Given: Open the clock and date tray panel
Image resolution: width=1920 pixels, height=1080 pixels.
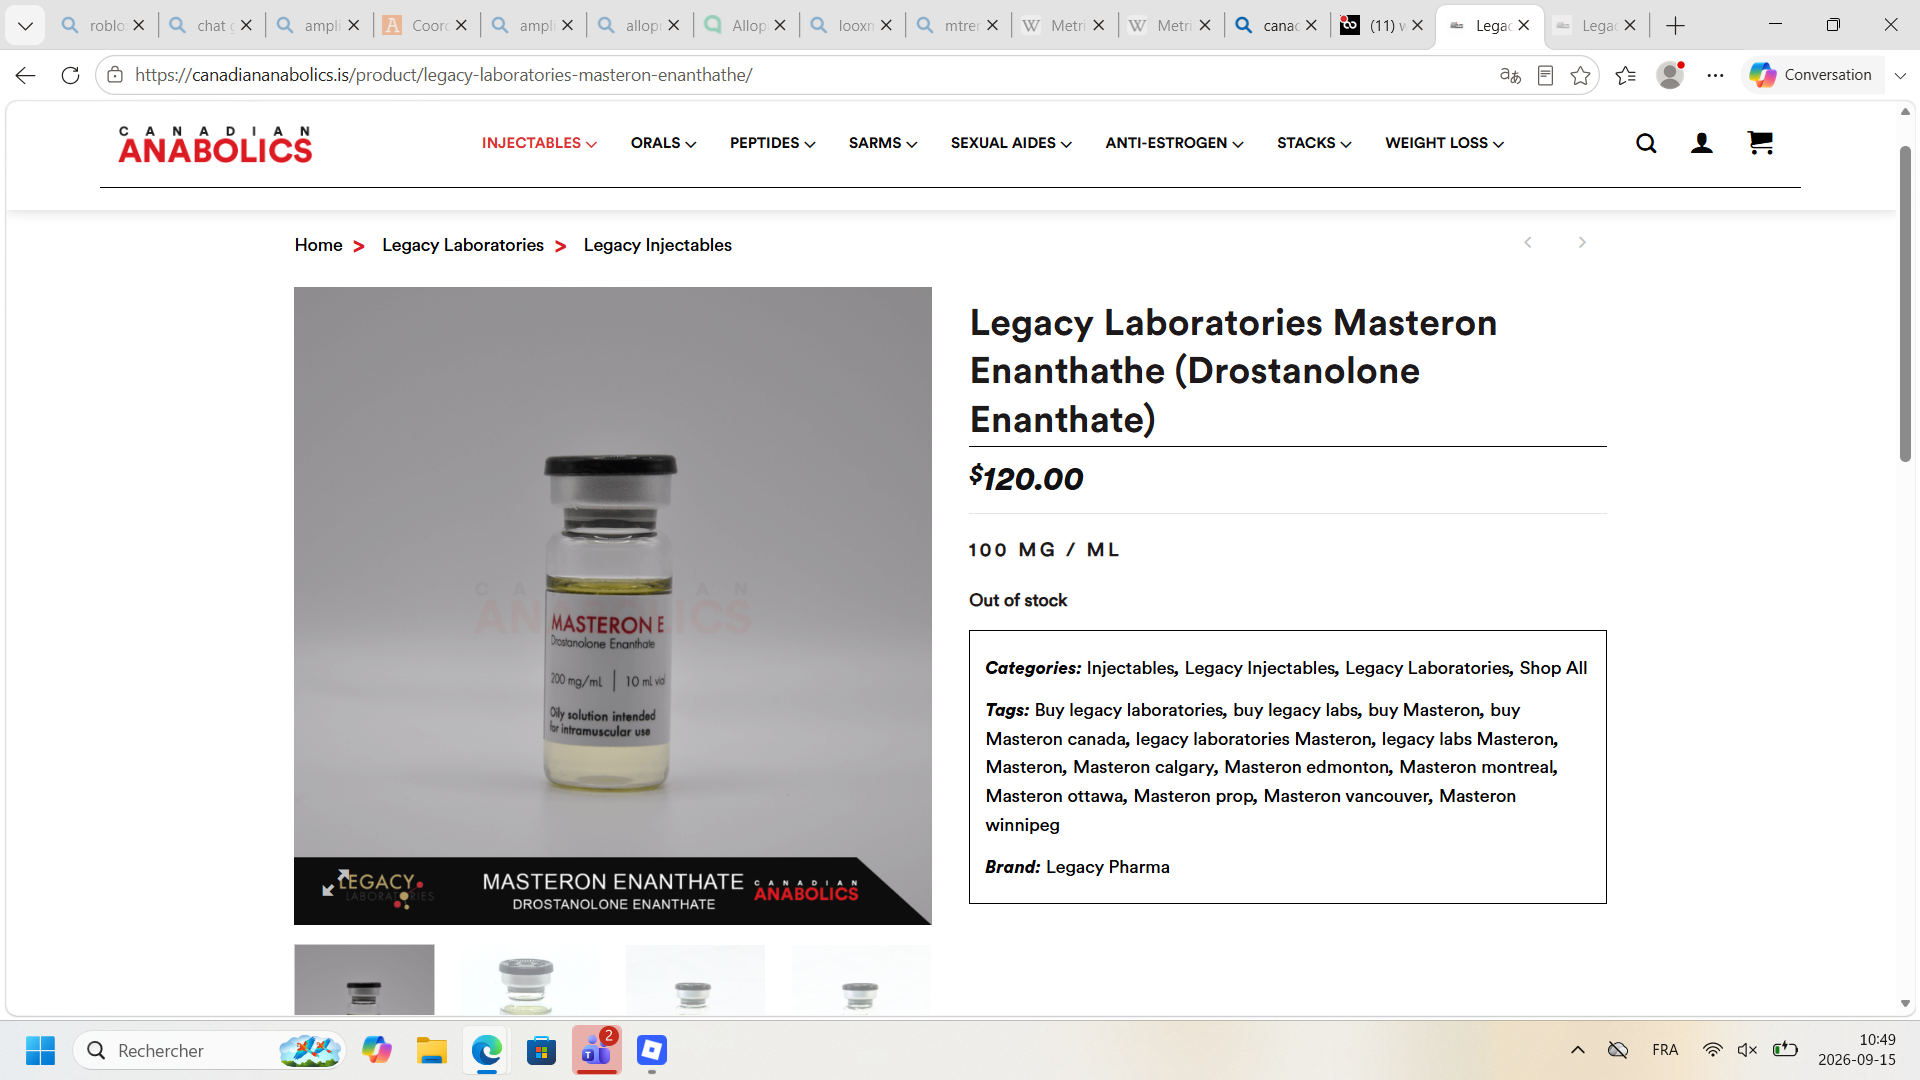Looking at the screenshot, I should (x=1857, y=1050).
